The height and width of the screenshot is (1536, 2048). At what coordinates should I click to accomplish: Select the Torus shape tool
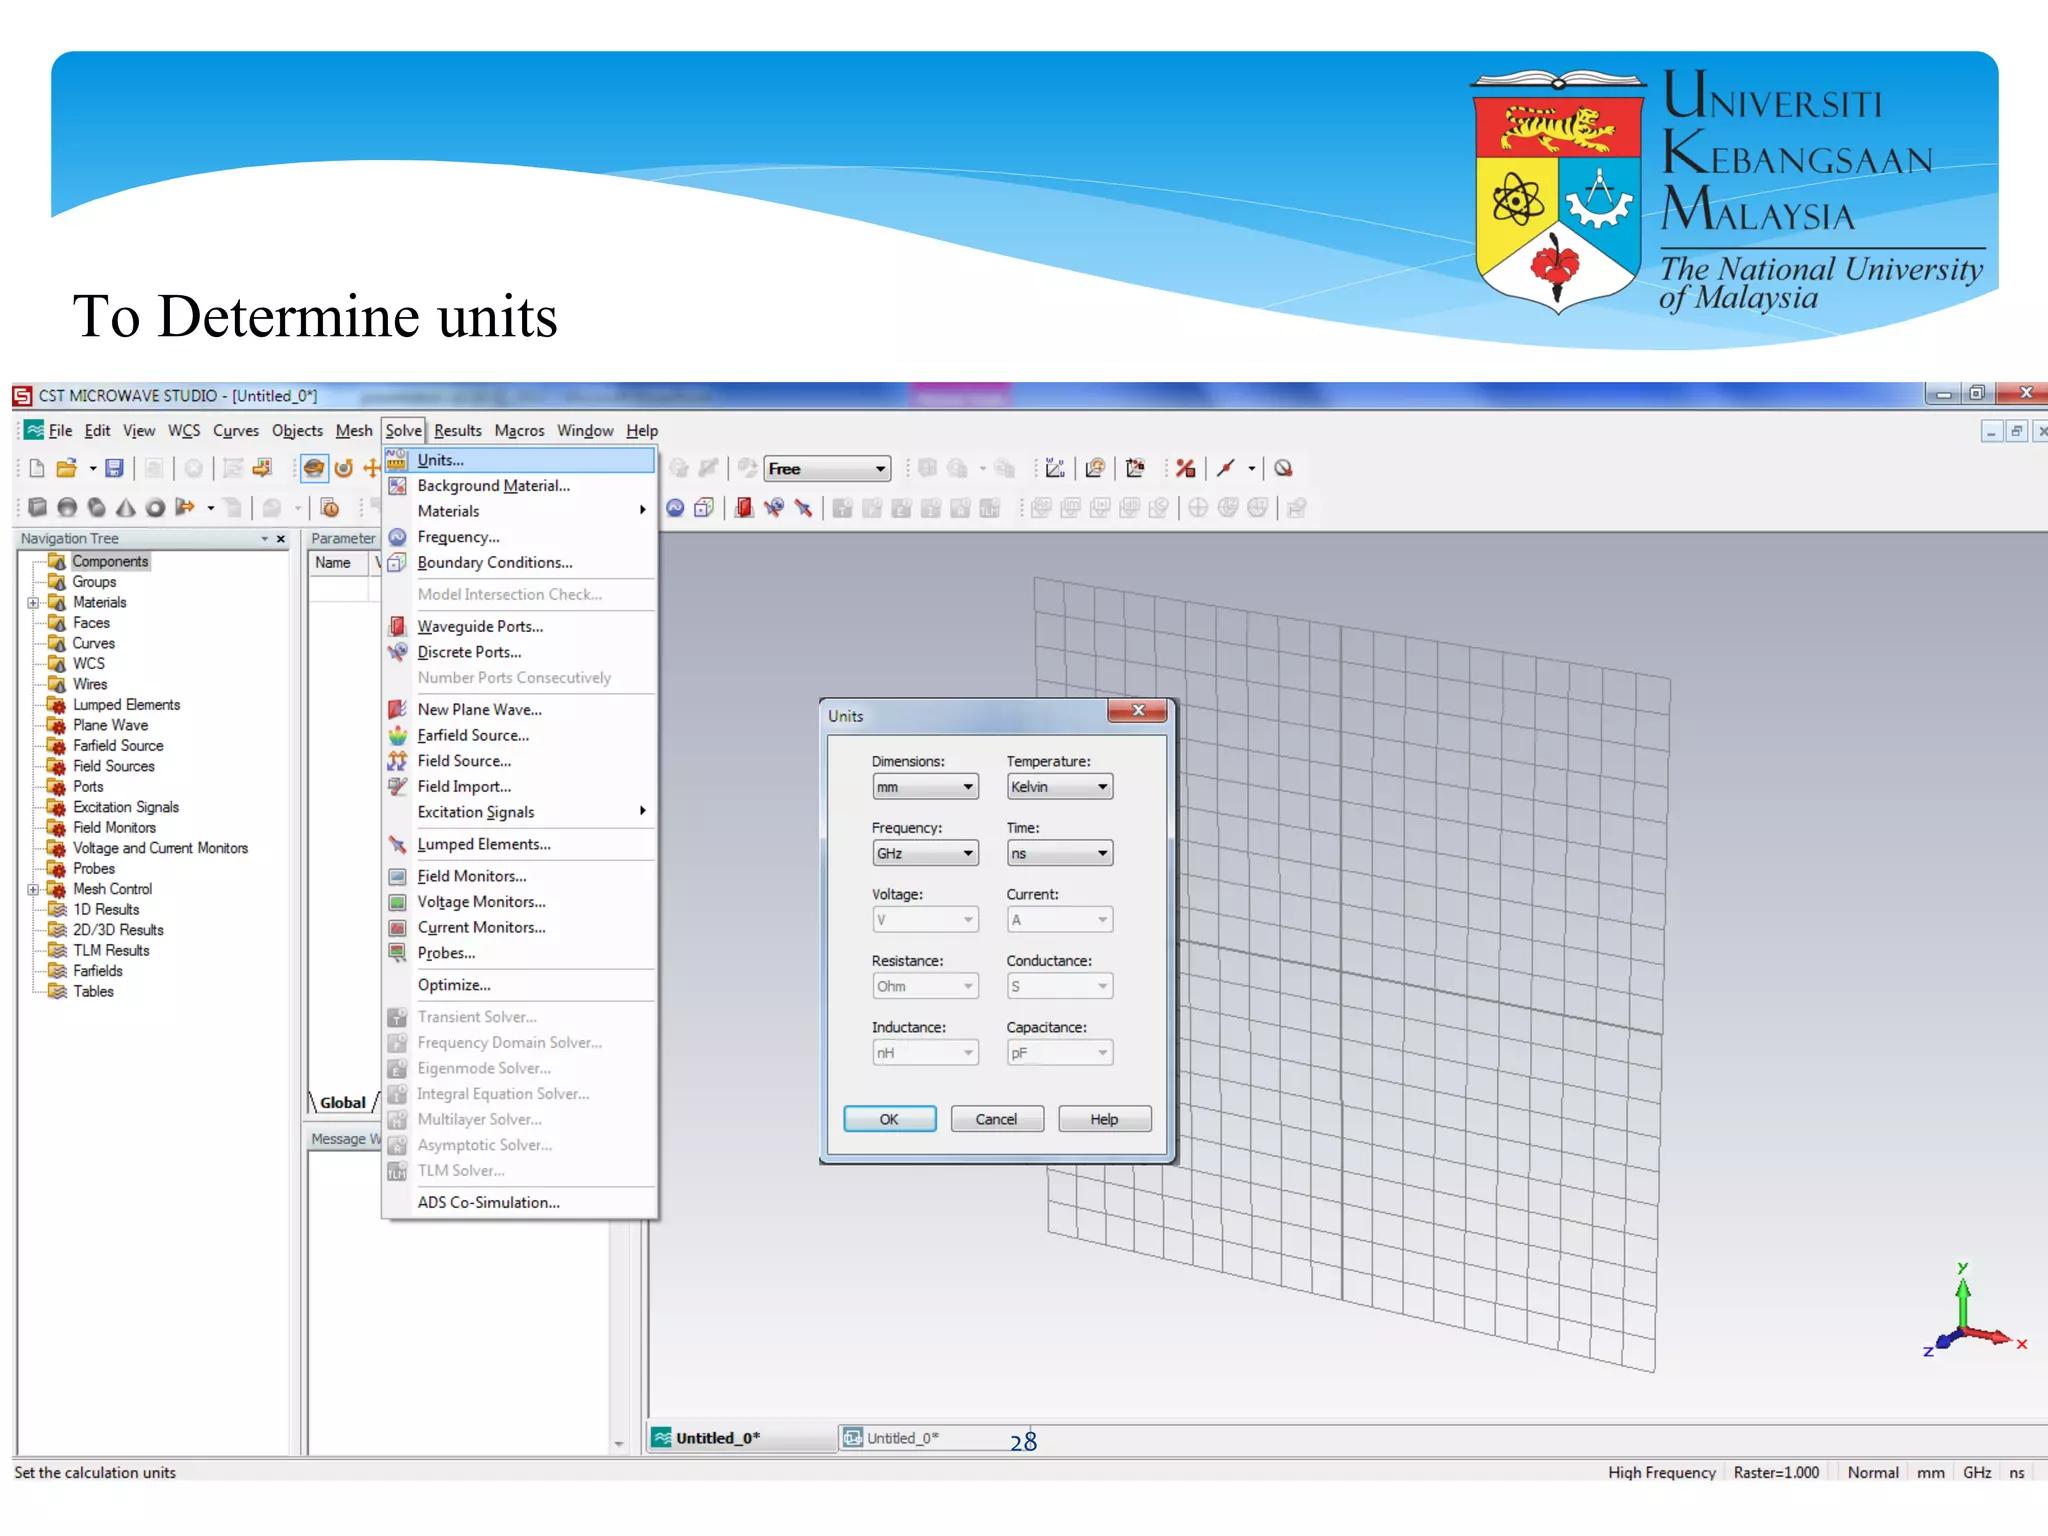[155, 507]
